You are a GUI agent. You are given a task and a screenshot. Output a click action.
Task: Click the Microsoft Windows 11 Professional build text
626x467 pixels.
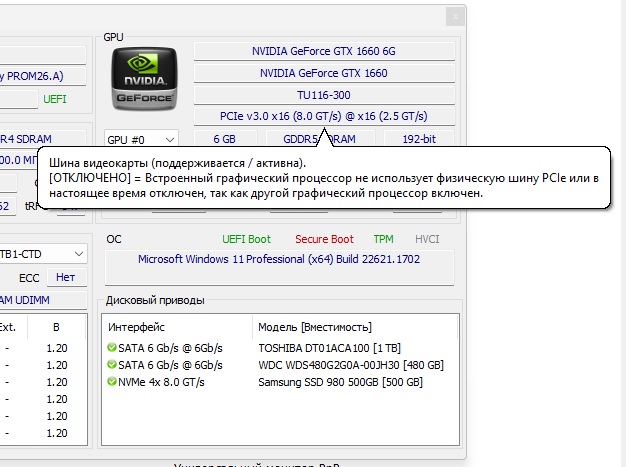[279, 259]
